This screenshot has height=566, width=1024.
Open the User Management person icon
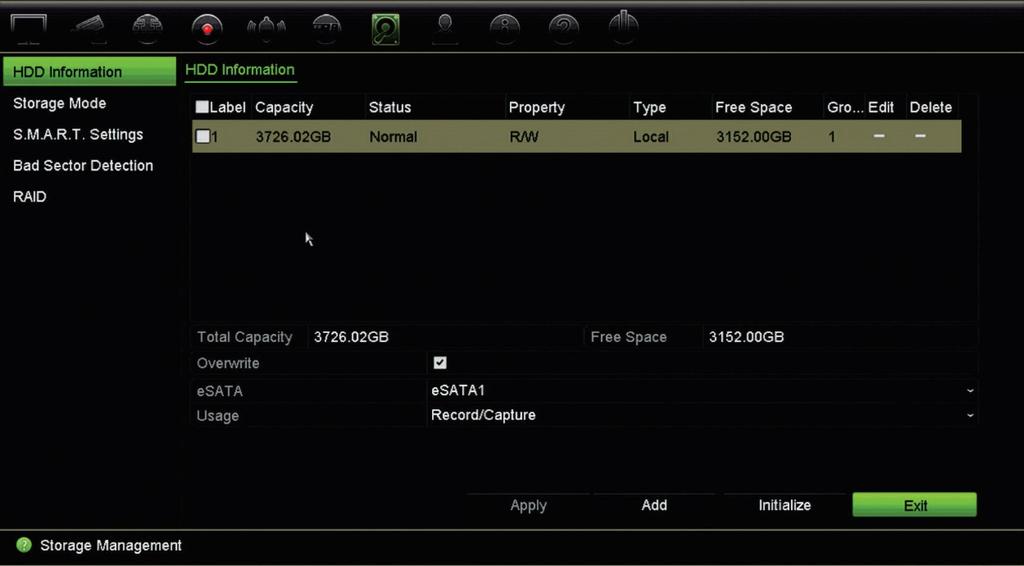(x=445, y=29)
